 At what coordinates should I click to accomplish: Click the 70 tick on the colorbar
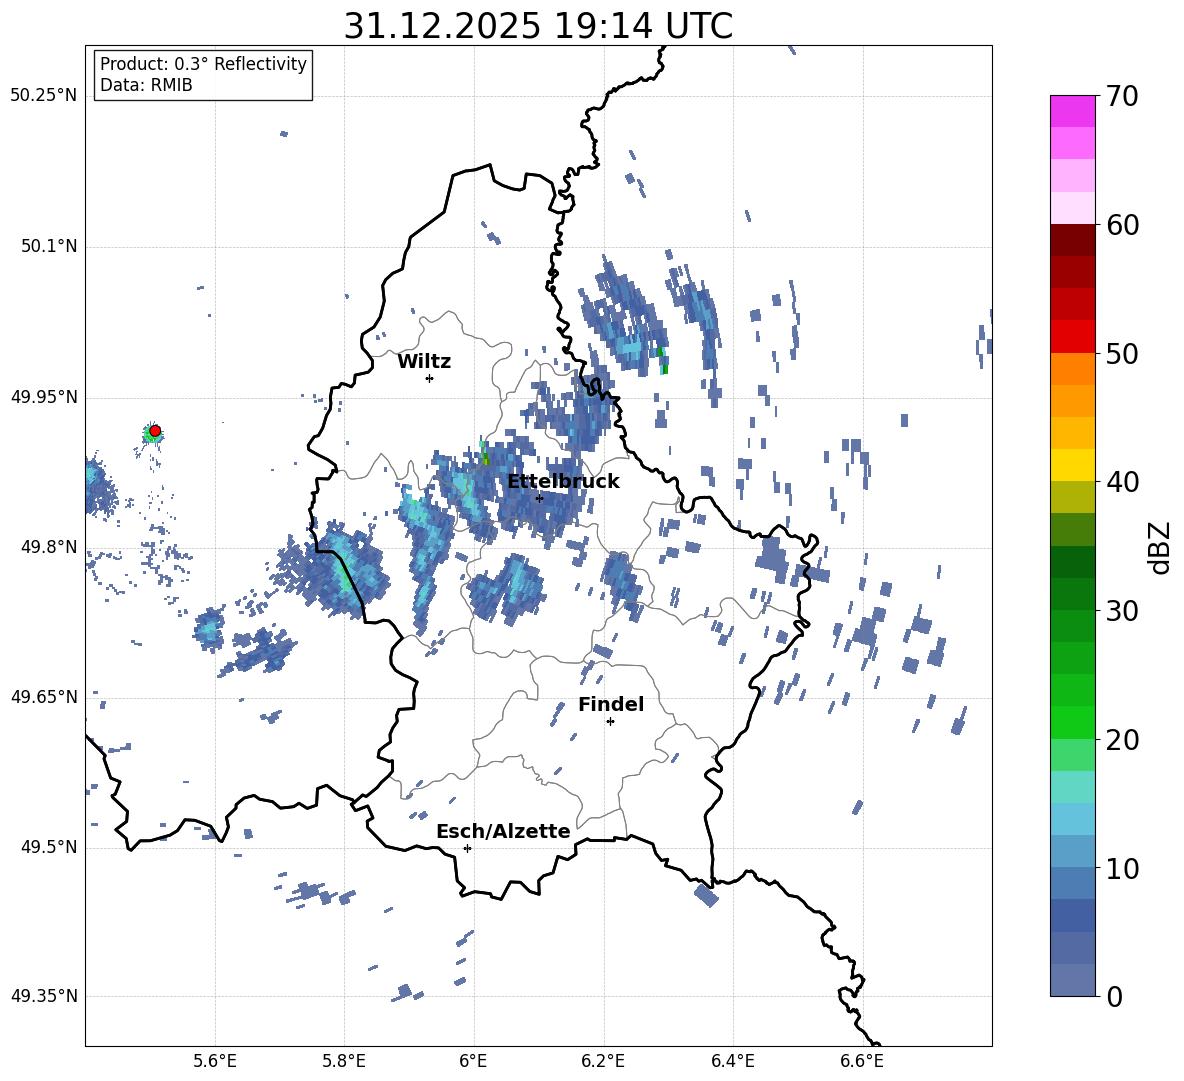[x=1122, y=96]
